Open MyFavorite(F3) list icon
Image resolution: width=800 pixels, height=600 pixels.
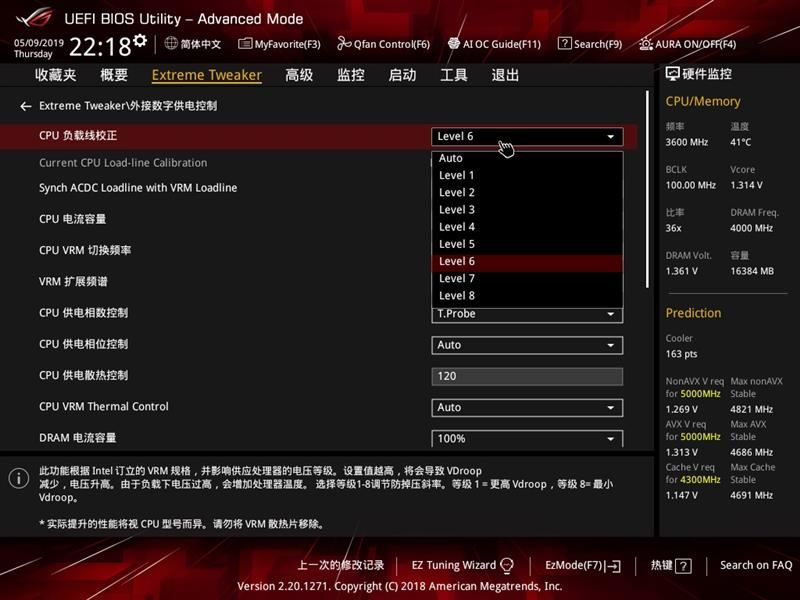(x=245, y=44)
